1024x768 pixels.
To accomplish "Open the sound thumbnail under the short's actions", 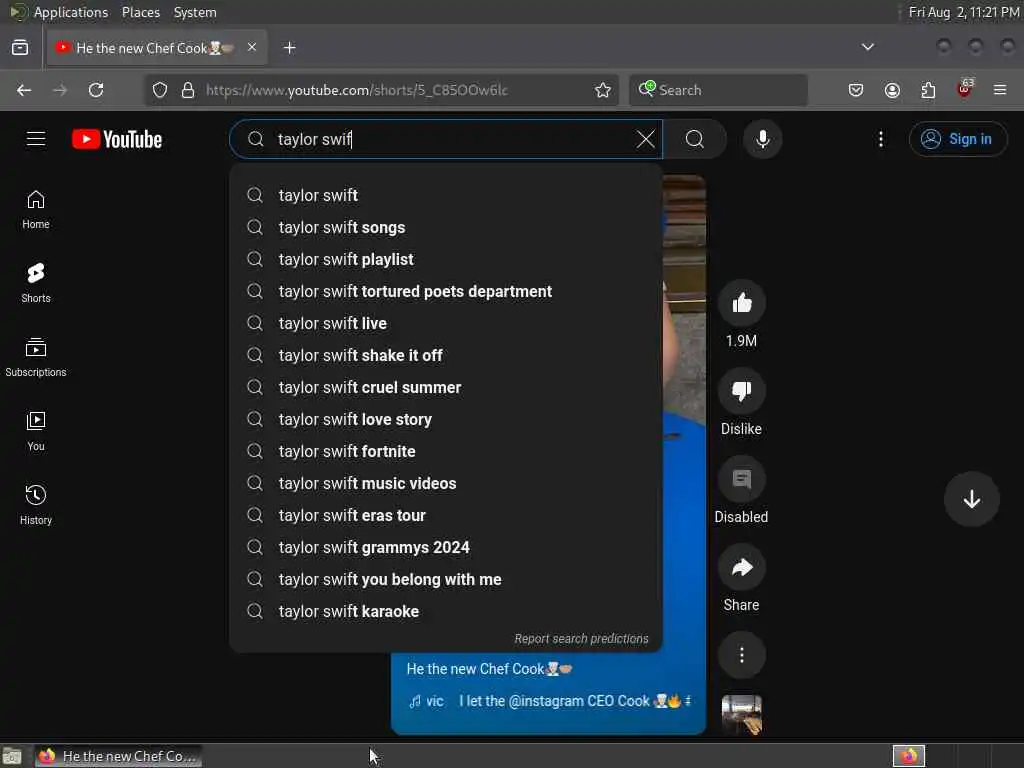I will point(741,714).
